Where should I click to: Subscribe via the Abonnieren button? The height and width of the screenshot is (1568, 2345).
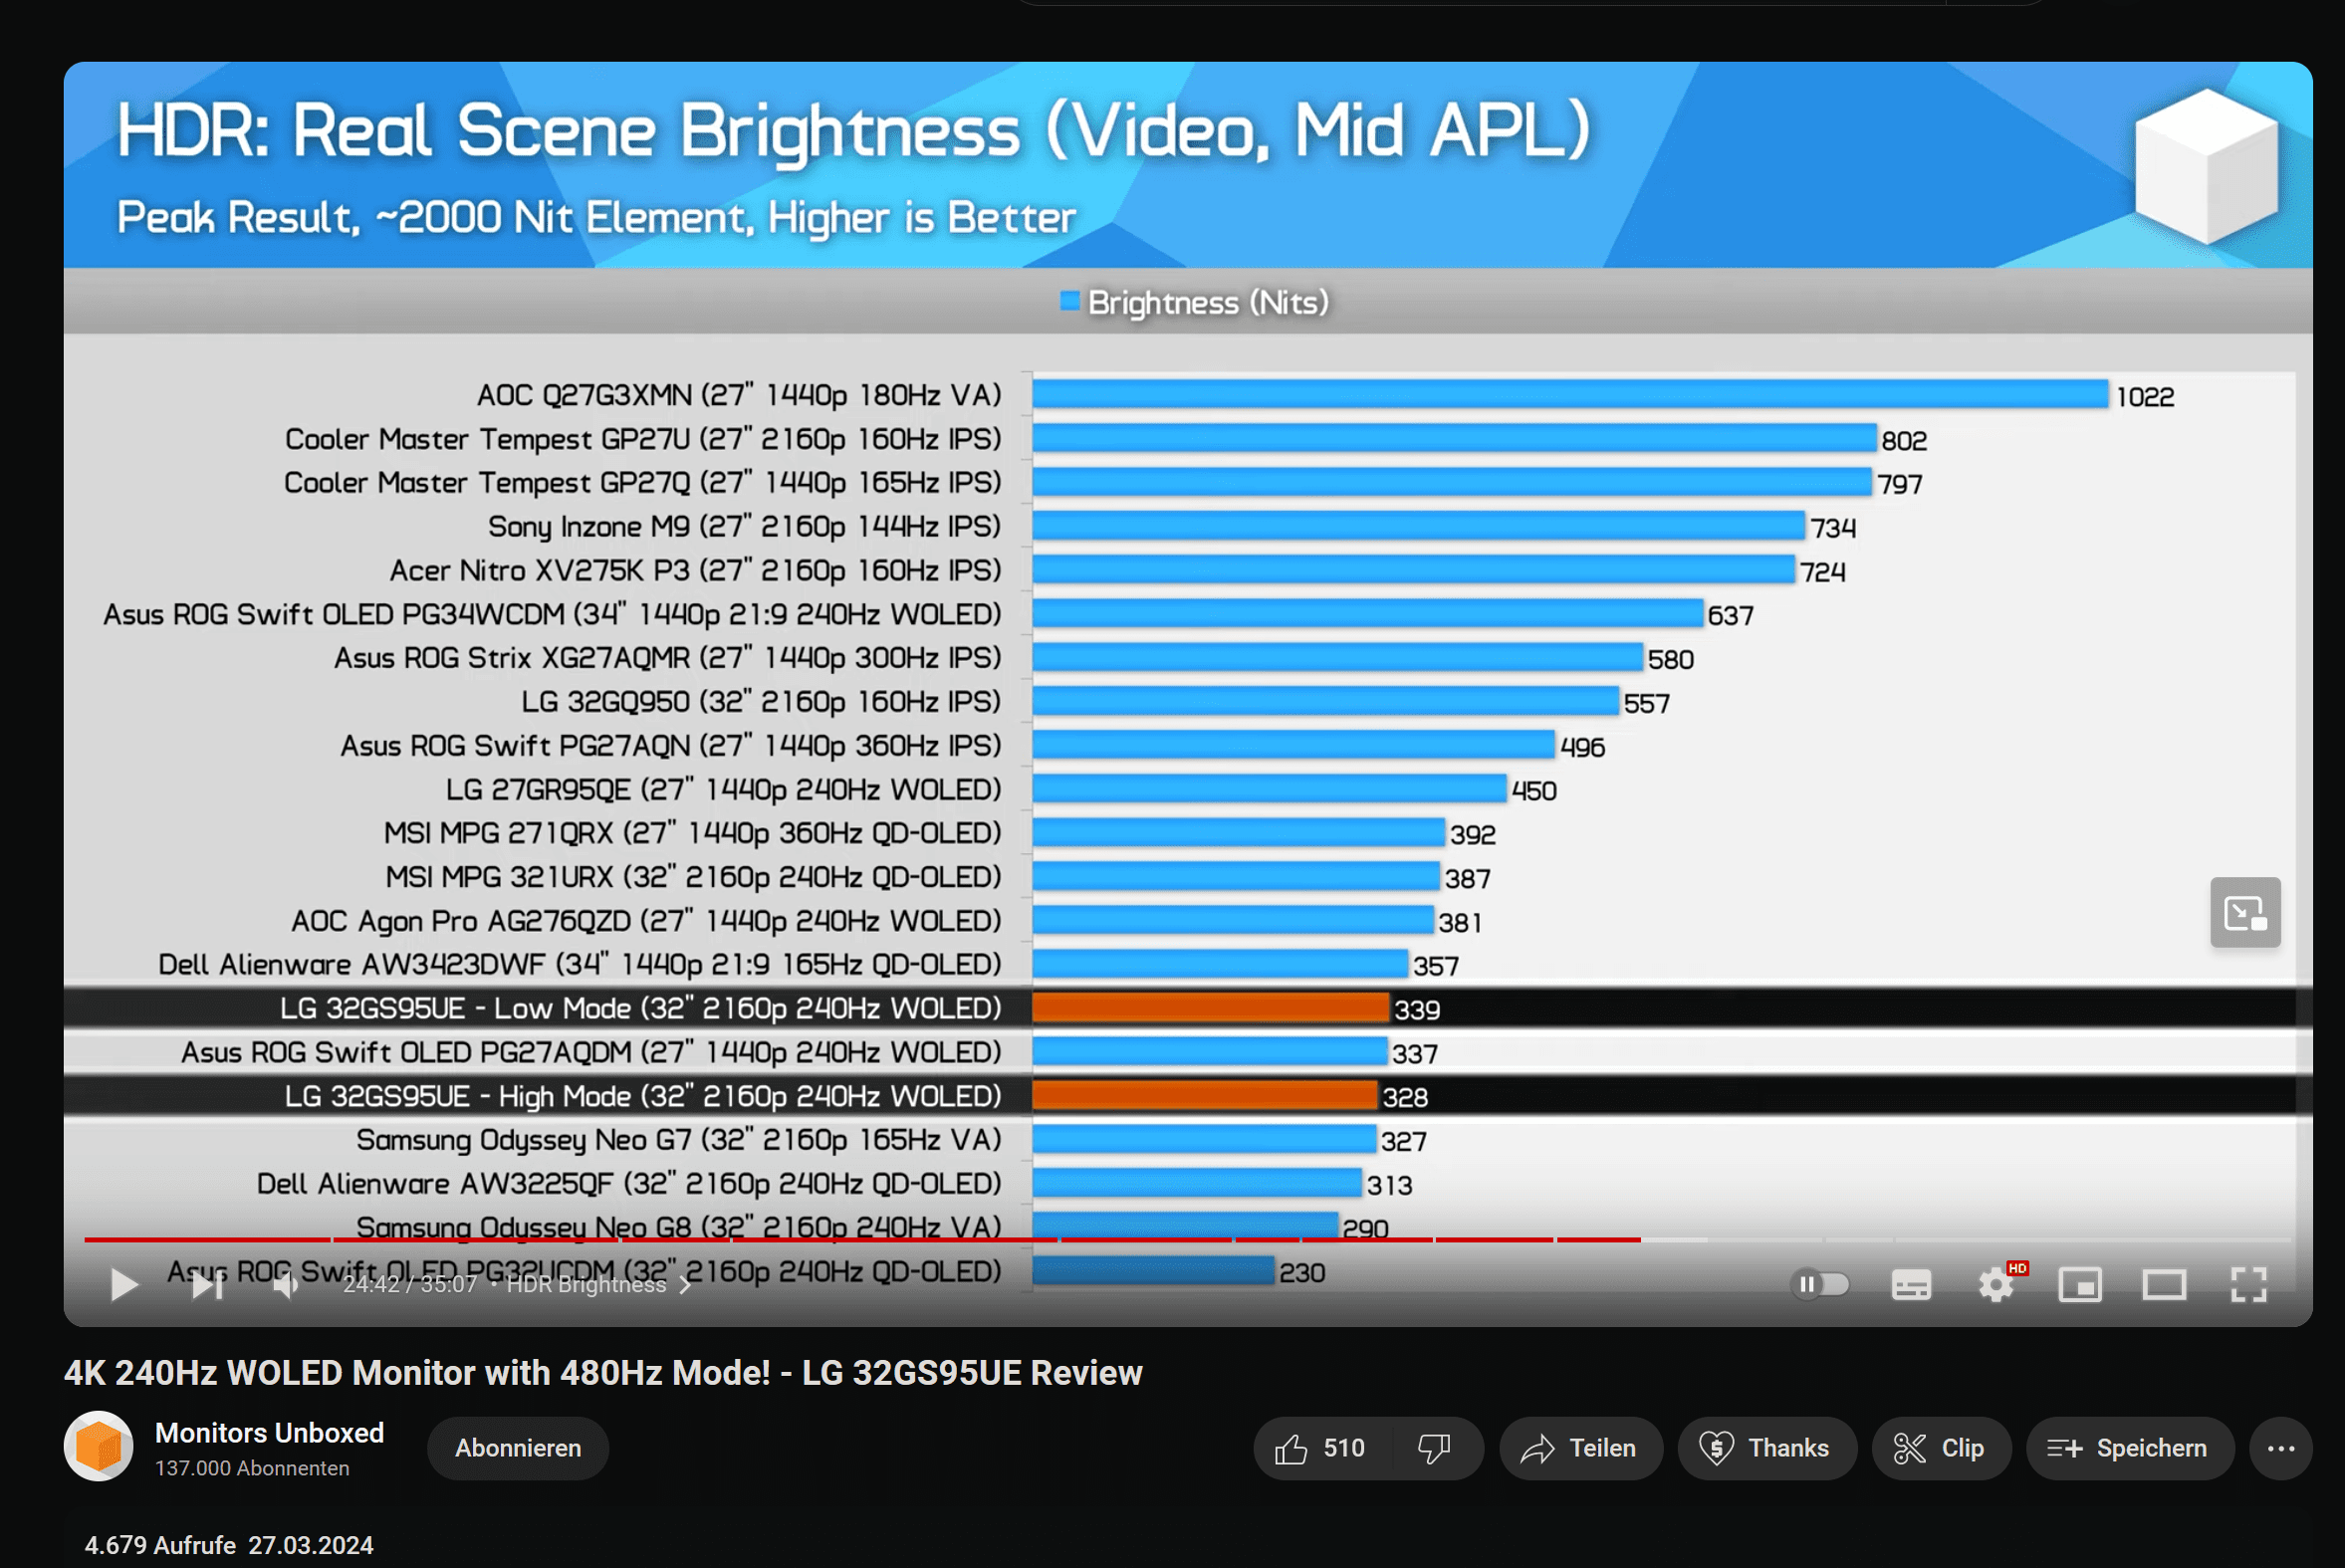coord(518,1448)
